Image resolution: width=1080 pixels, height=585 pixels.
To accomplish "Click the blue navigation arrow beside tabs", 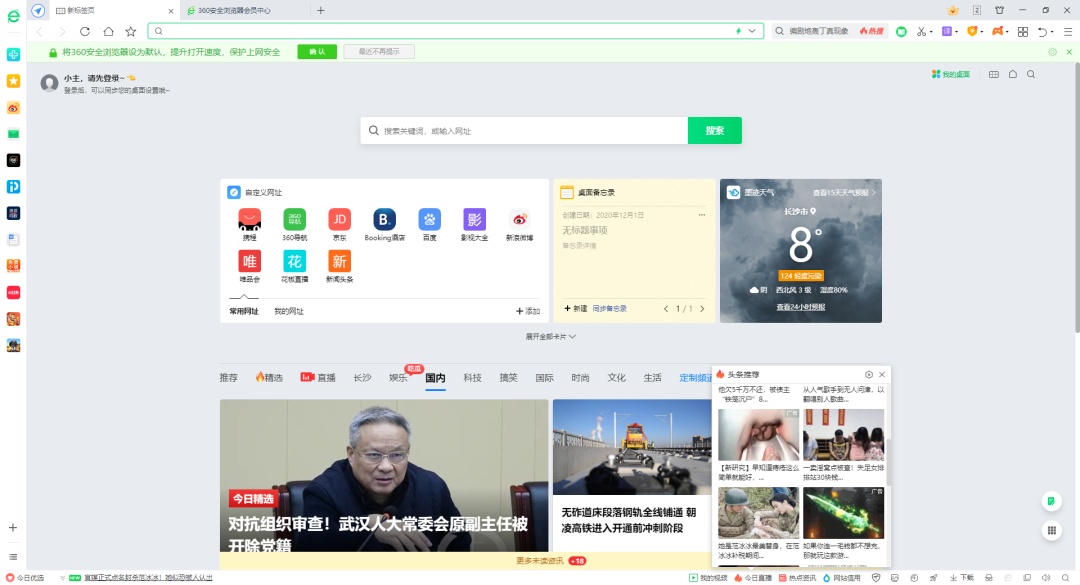I will point(38,10).
